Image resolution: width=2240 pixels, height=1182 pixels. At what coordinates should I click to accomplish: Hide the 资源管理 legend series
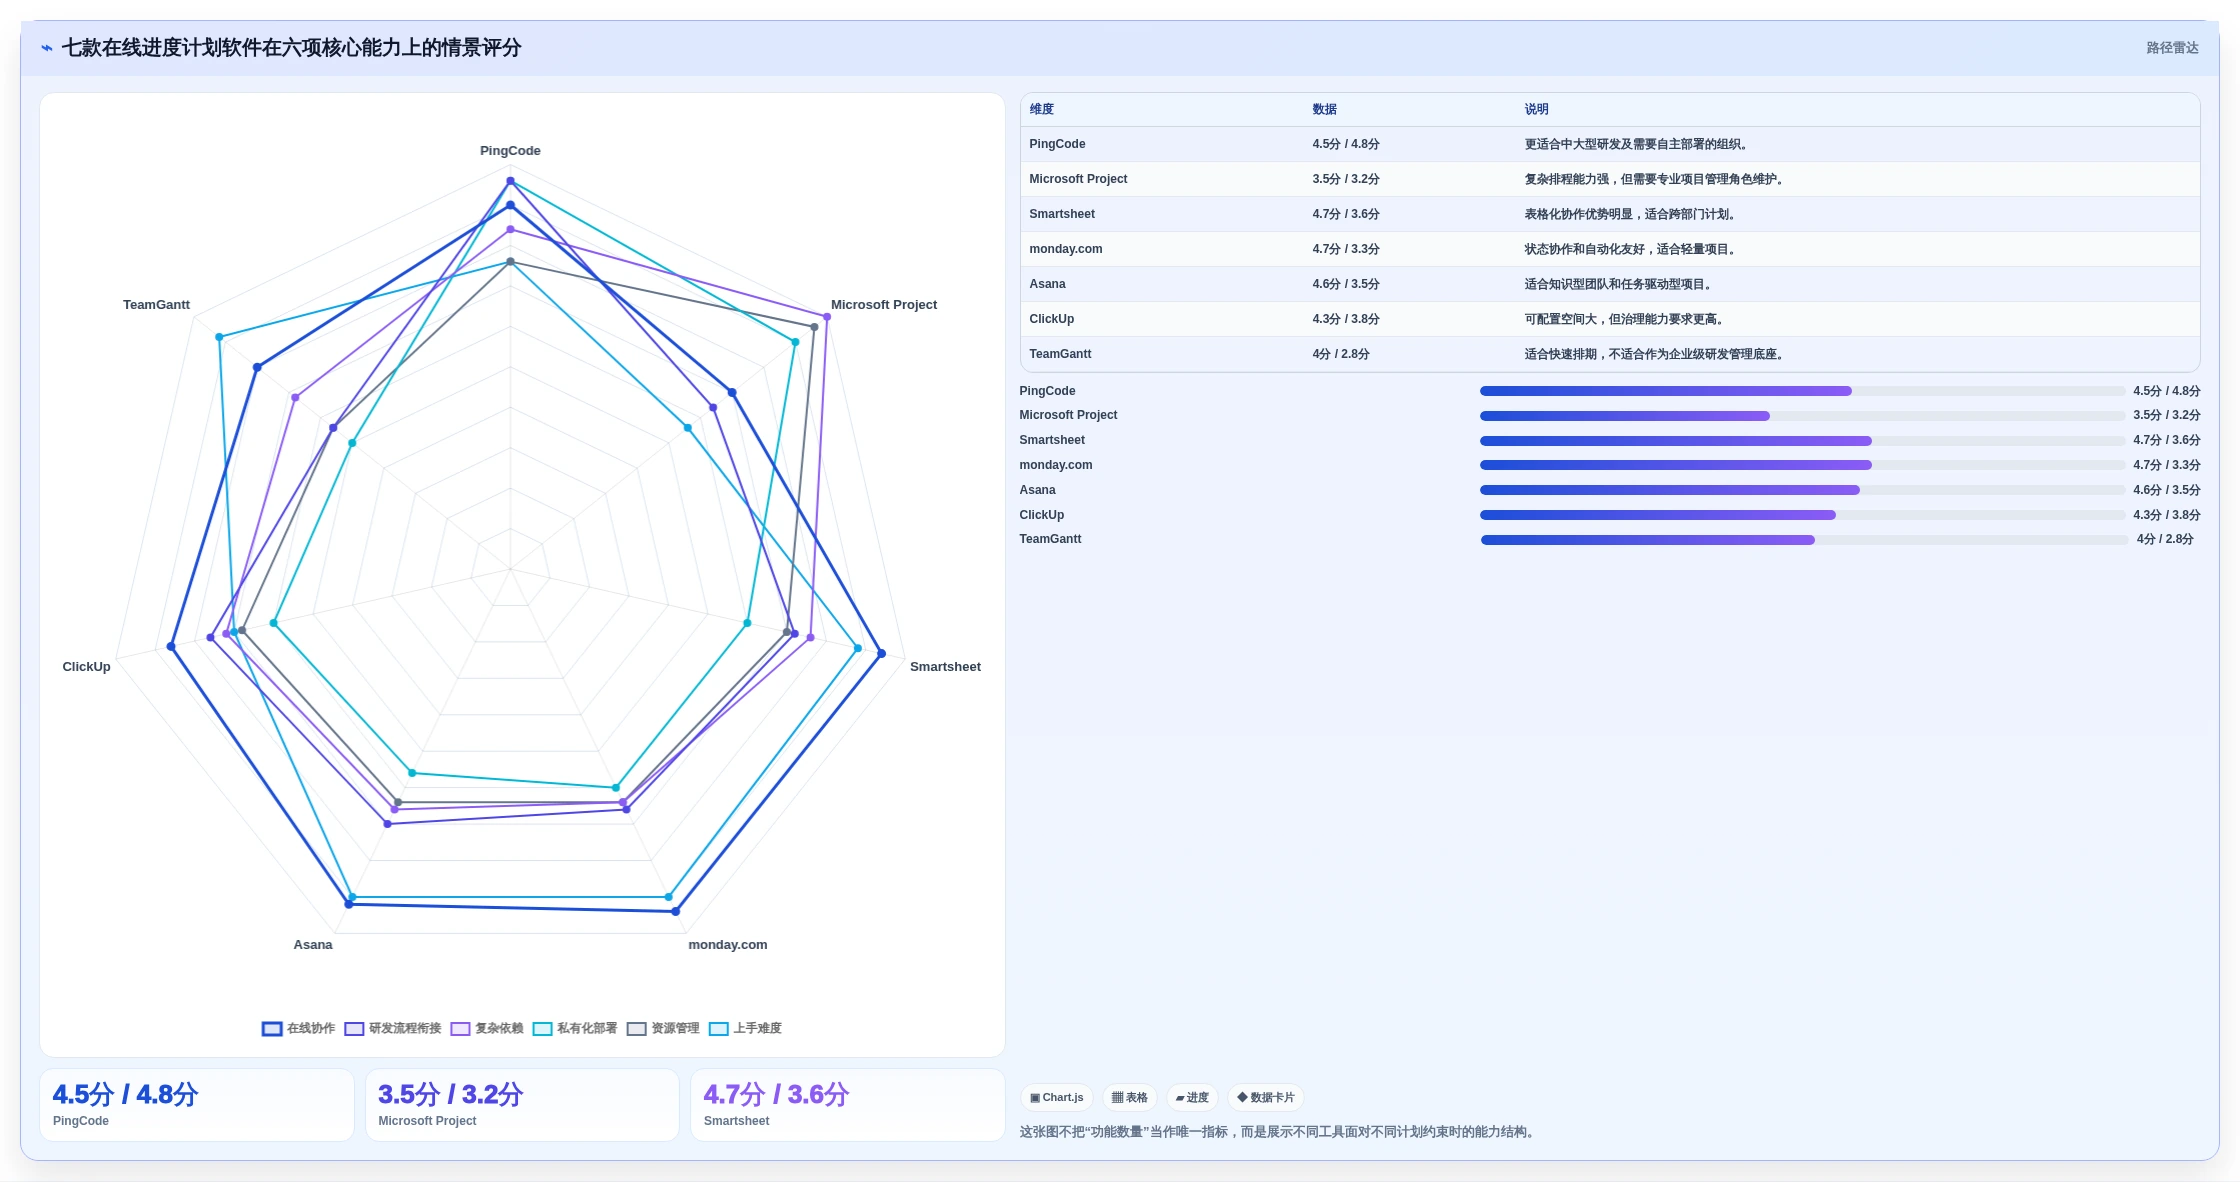click(x=662, y=1028)
